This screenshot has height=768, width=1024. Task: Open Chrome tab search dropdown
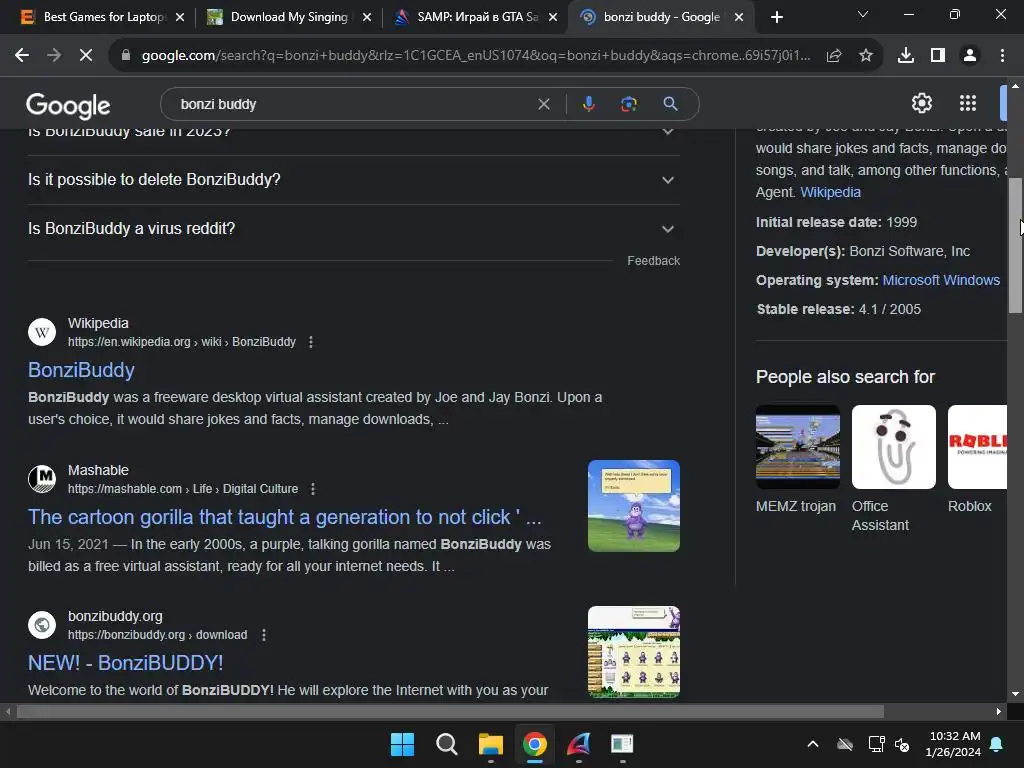pyautogui.click(x=863, y=15)
